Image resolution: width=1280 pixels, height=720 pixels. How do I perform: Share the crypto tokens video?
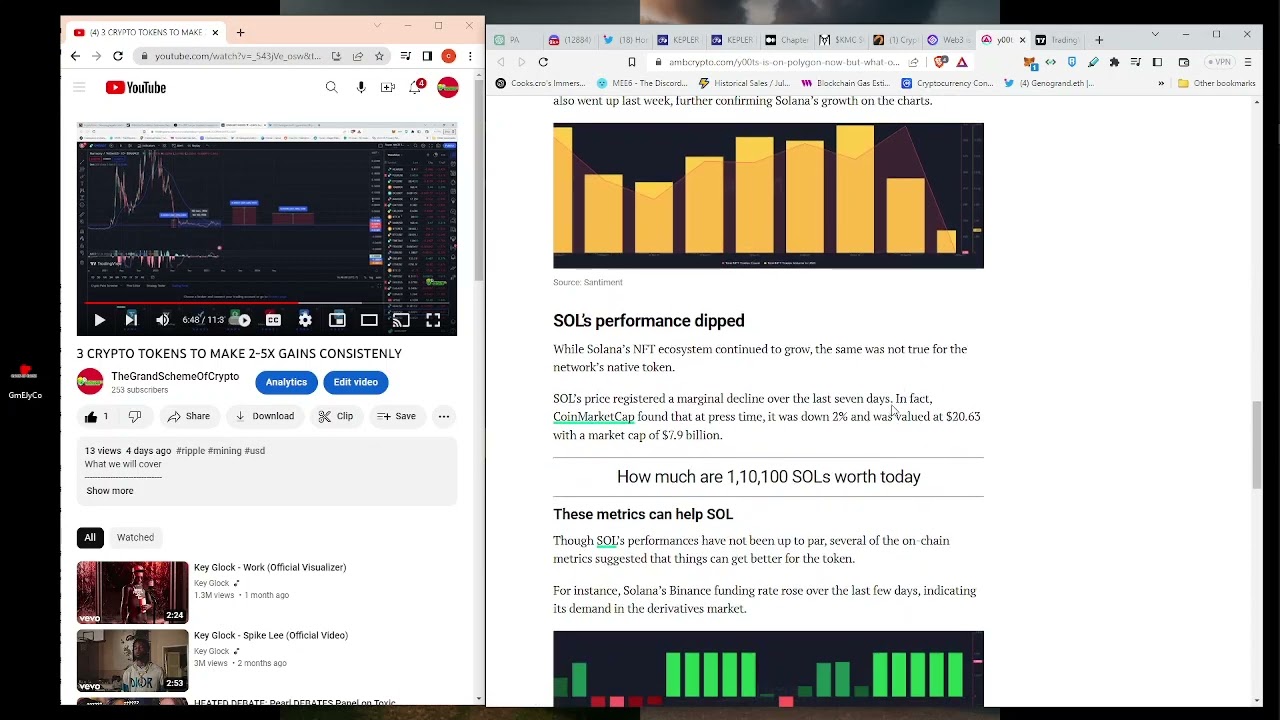188,416
